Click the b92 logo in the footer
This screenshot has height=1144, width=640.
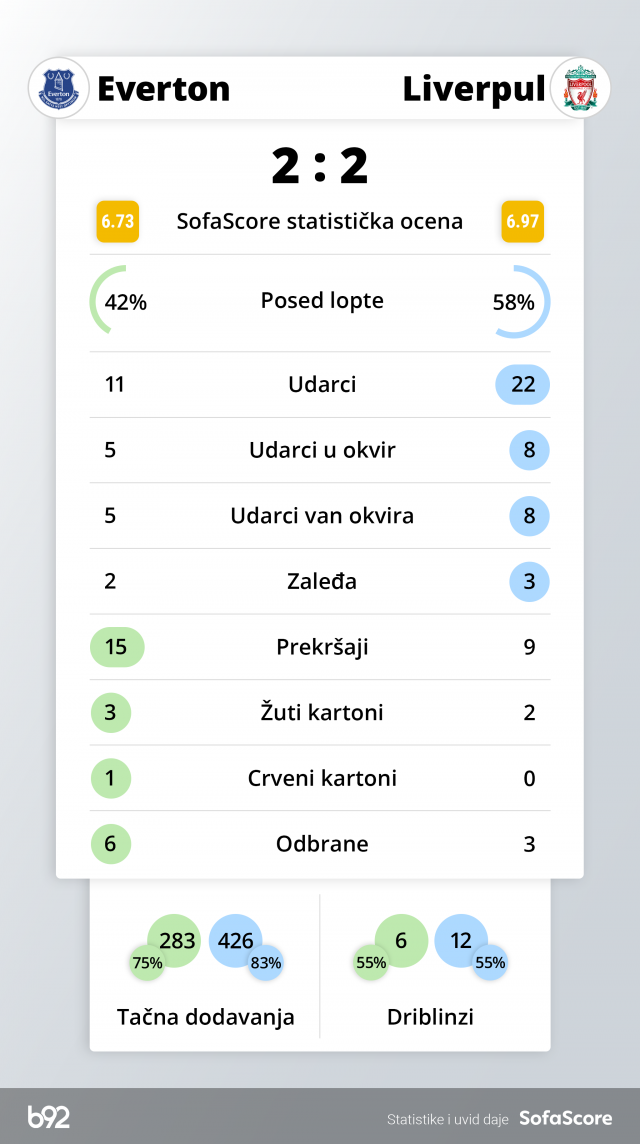tap(49, 1117)
